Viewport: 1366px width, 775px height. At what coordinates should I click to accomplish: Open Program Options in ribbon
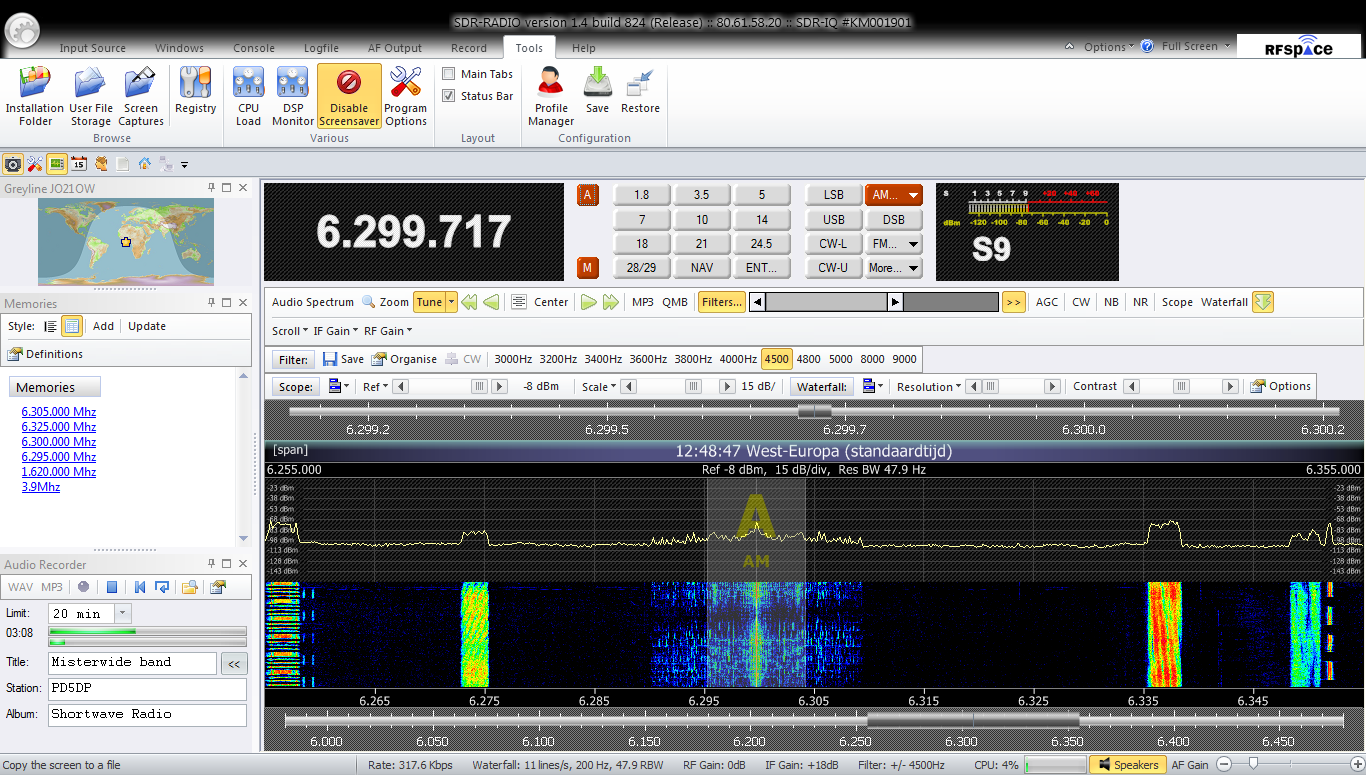coord(405,96)
